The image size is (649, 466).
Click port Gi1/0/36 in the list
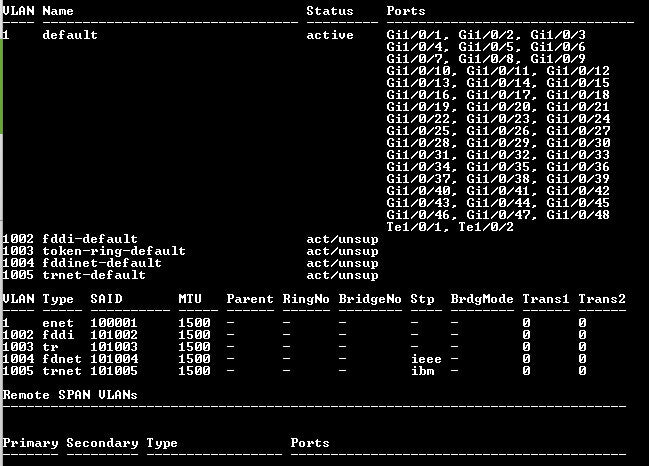click(578, 167)
